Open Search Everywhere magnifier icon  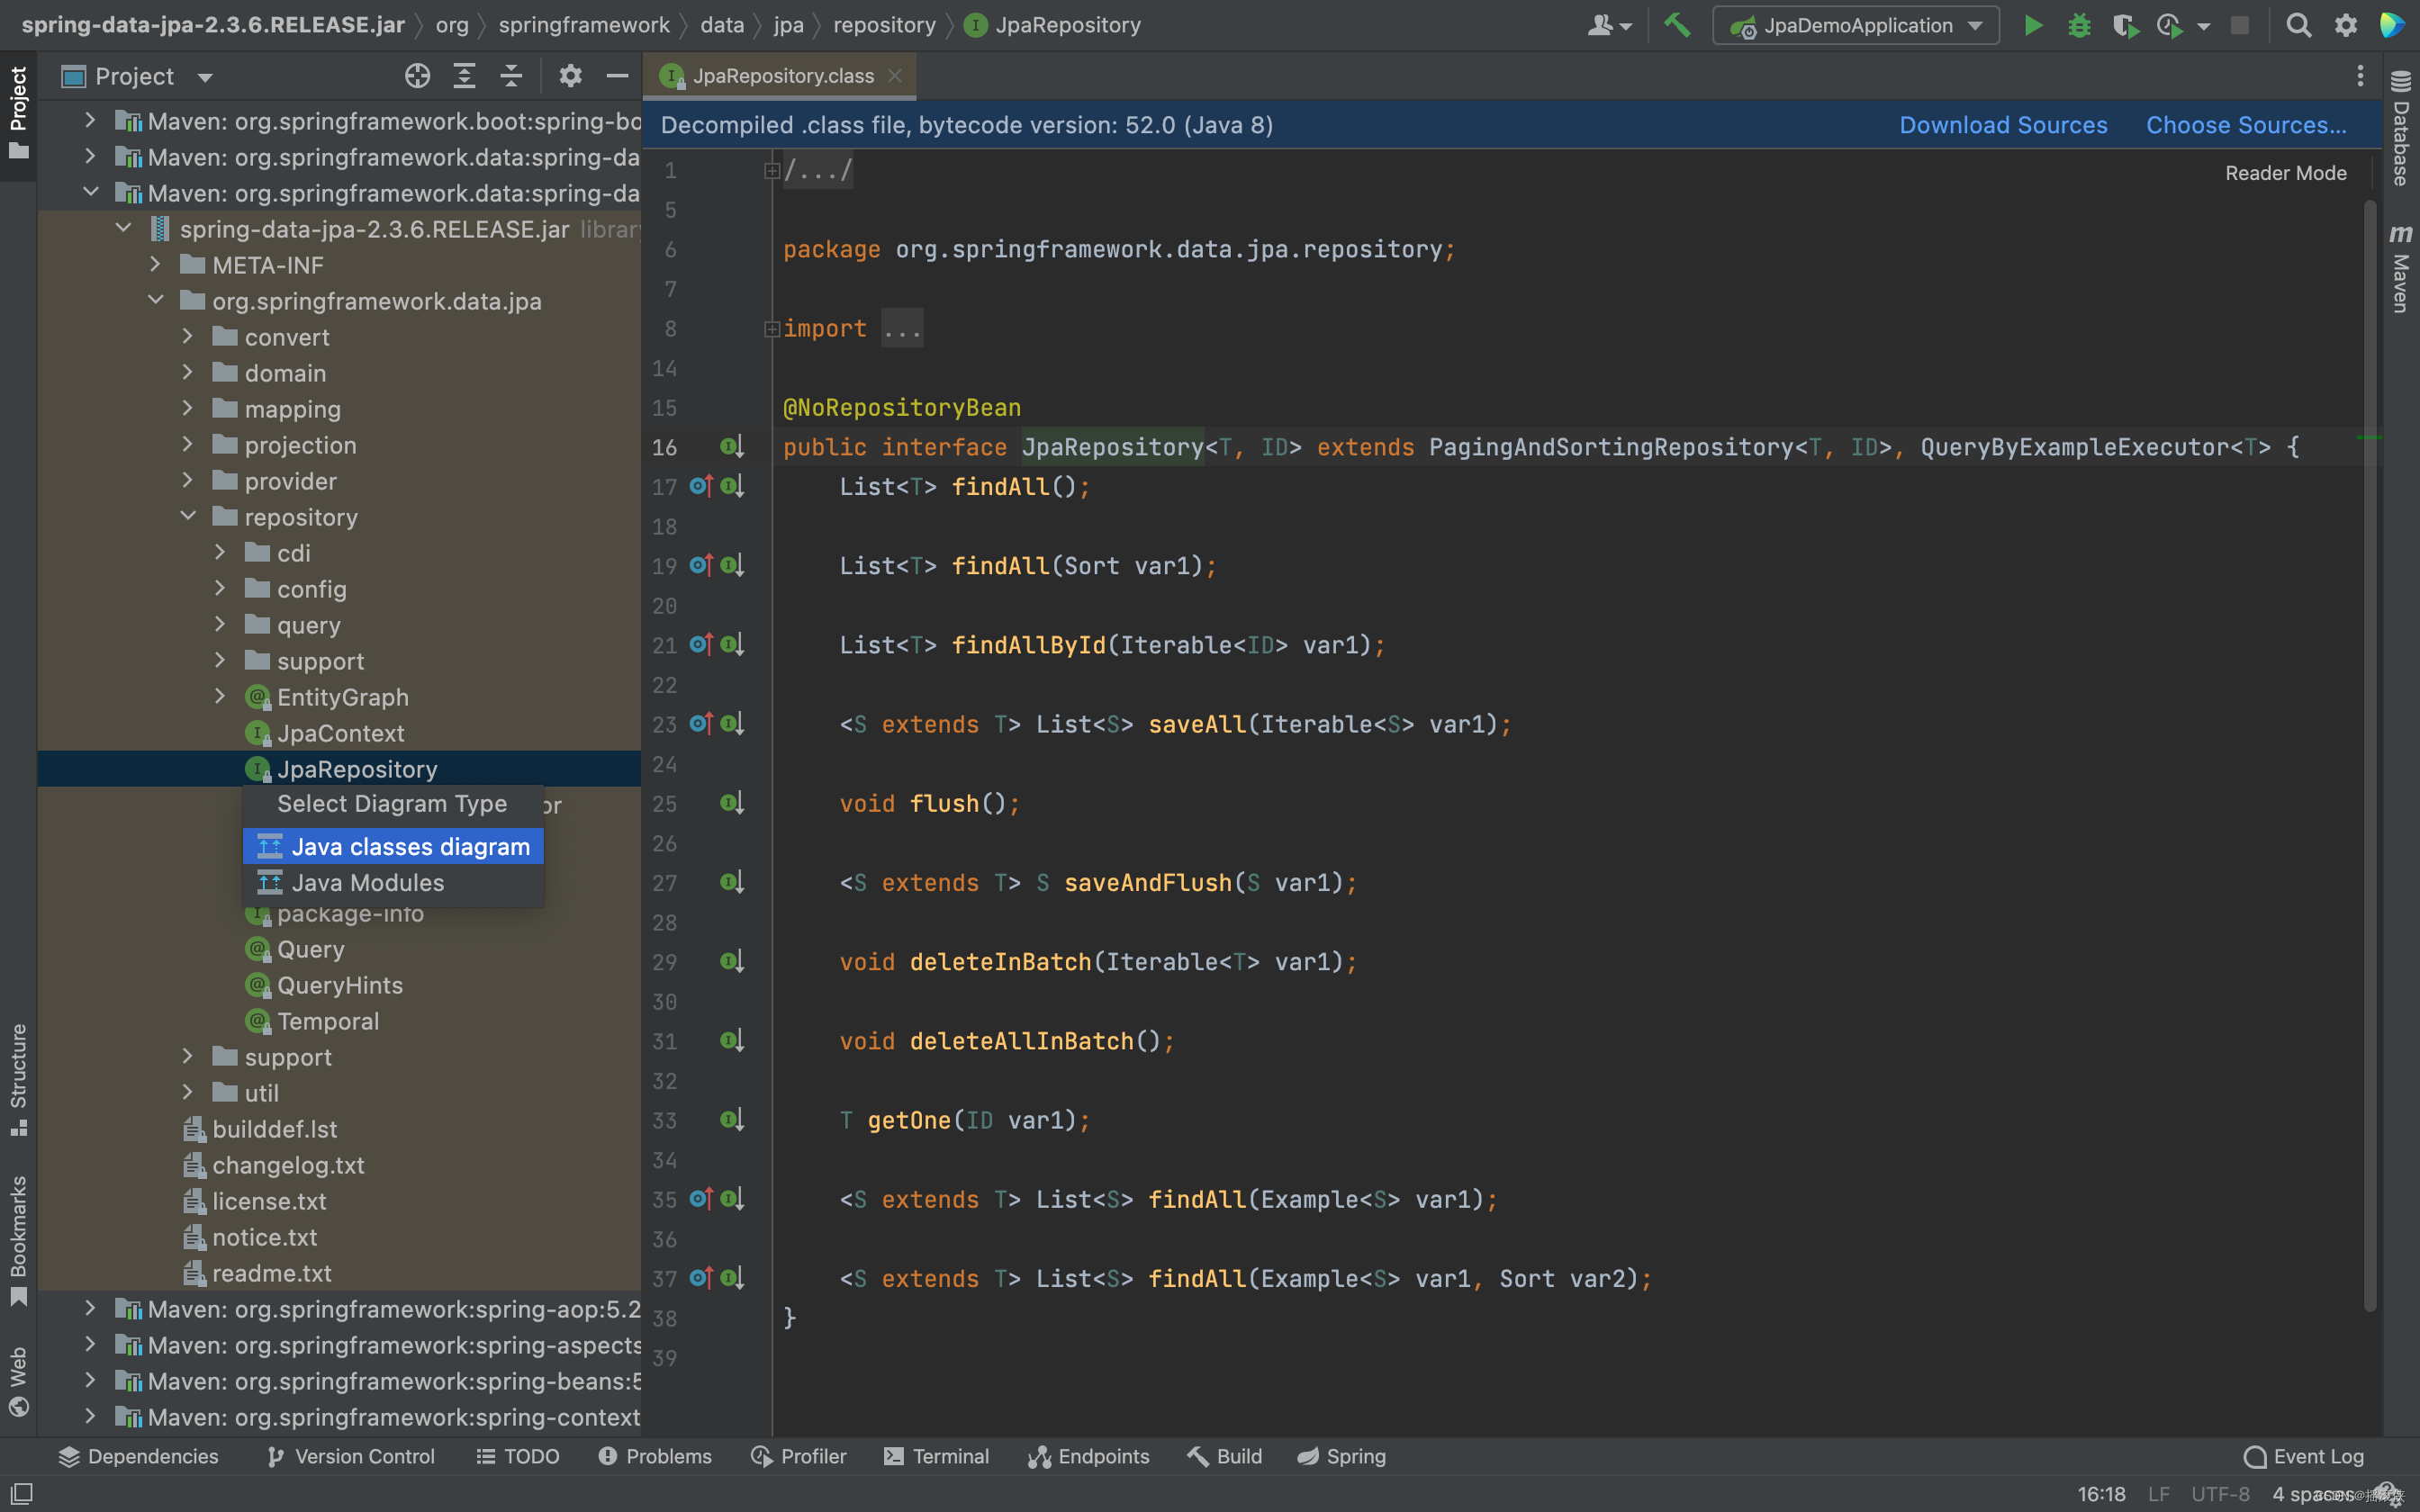click(2298, 25)
